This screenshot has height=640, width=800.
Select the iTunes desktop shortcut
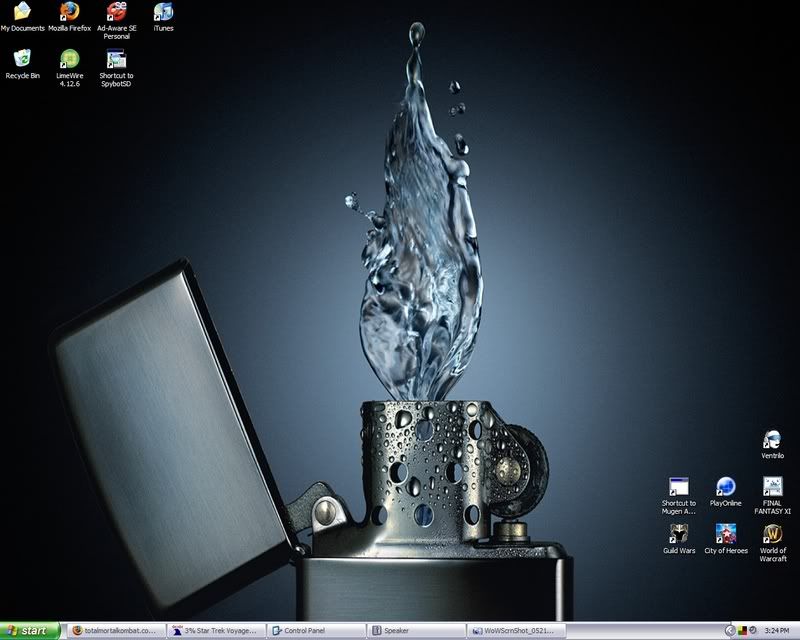coord(163,17)
